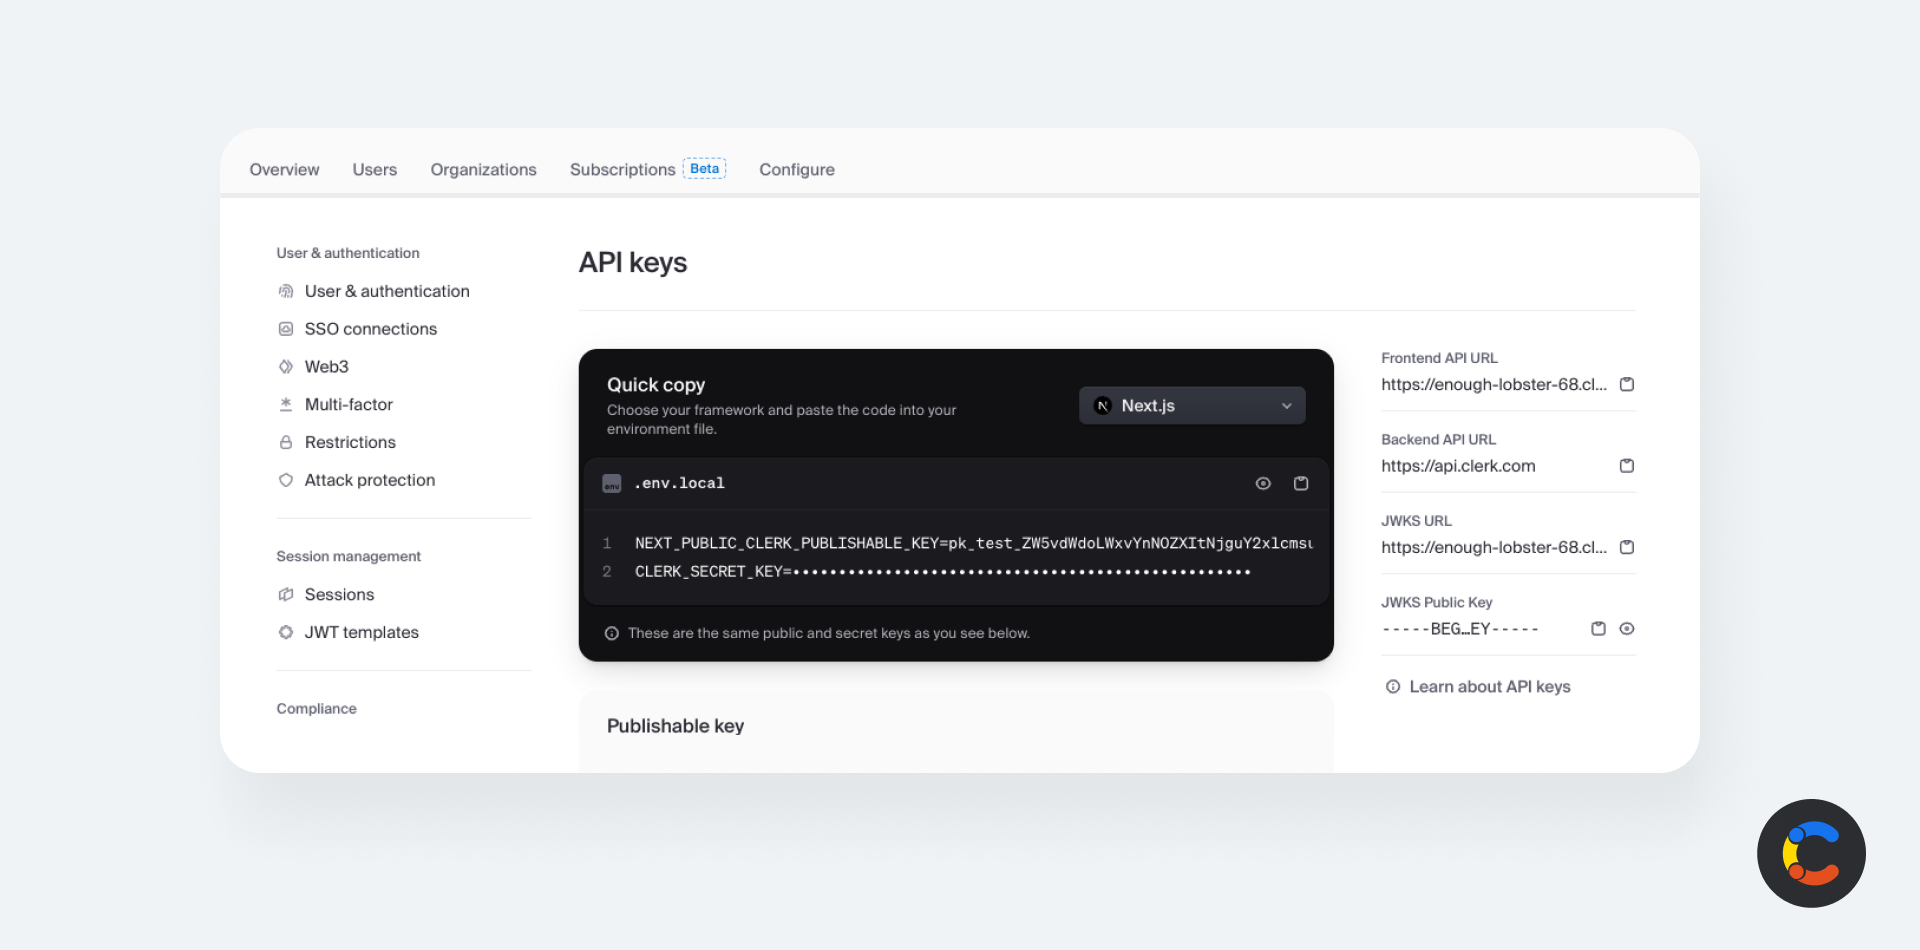
Task: Open the Next.js framework dropdown
Action: 1190,406
